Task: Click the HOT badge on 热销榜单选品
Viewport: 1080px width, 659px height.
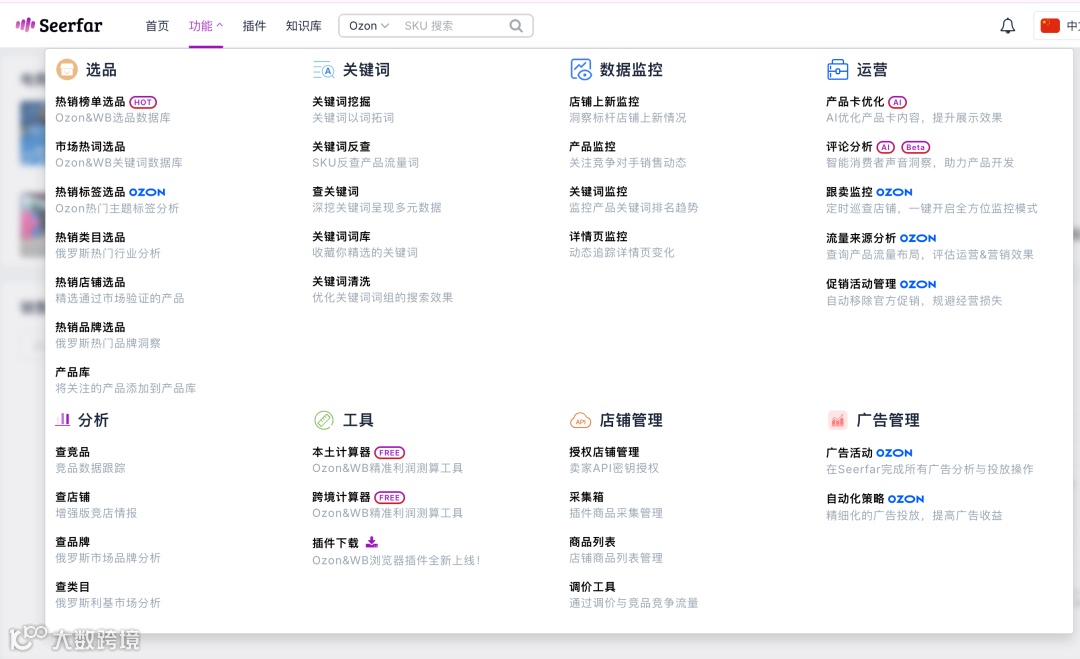Action: [143, 102]
